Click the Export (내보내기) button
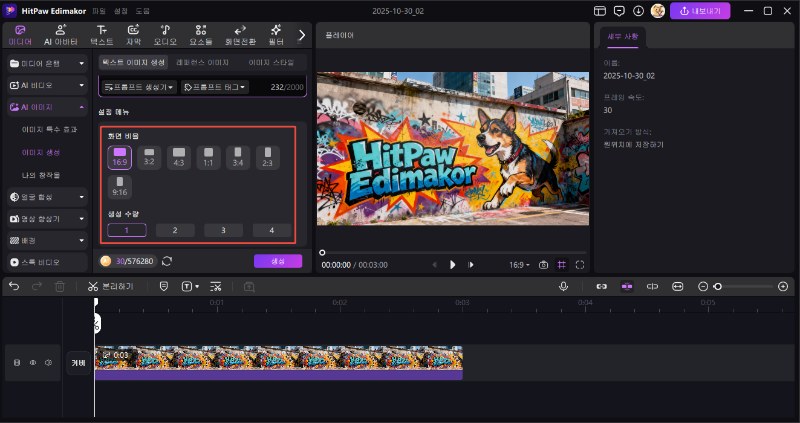800x423 pixels. click(x=700, y=11)
